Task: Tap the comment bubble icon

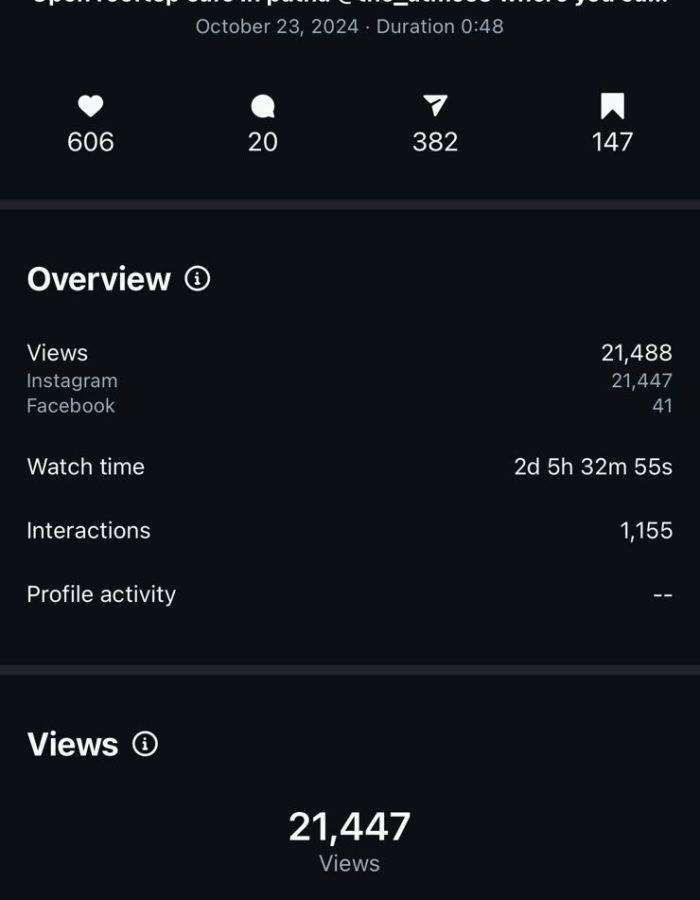Action: (263, 106)
